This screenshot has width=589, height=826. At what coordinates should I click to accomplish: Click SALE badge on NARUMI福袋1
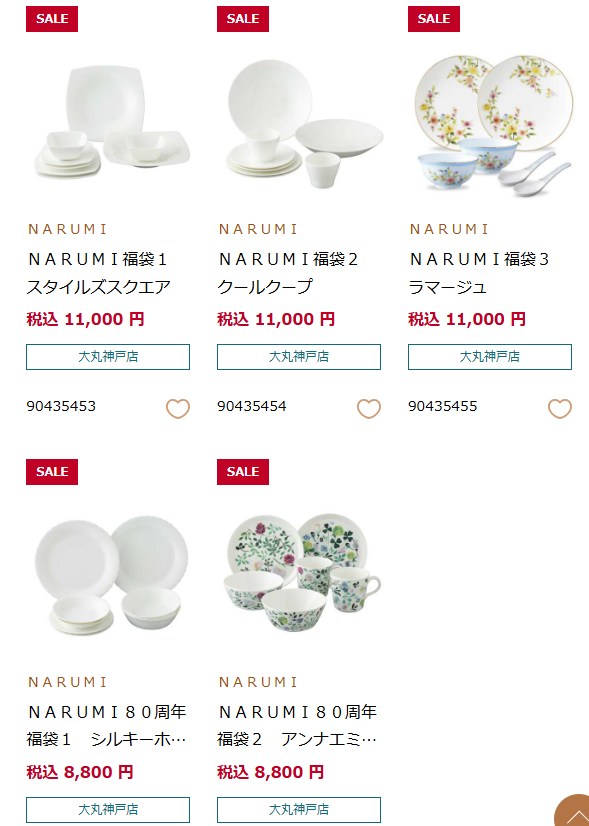coord(52,19)
